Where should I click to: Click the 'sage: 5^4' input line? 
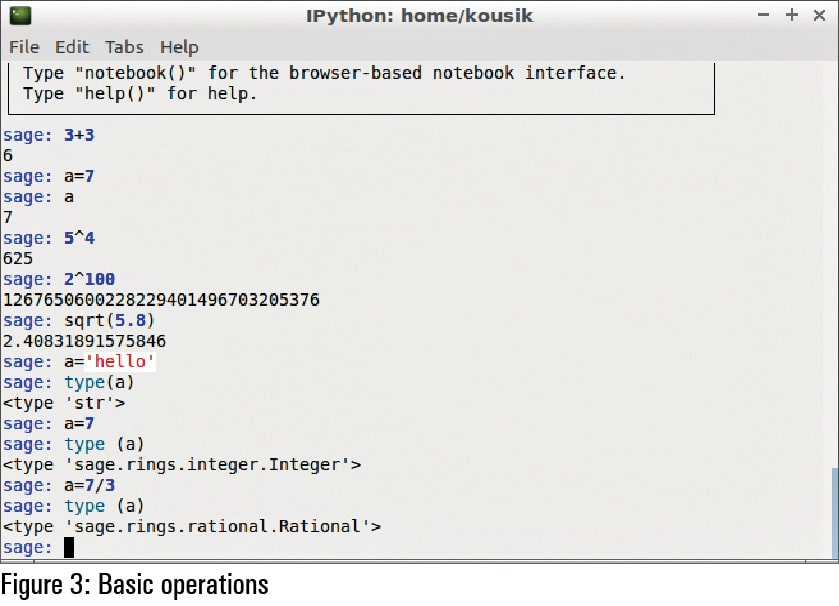pos(49,238)
